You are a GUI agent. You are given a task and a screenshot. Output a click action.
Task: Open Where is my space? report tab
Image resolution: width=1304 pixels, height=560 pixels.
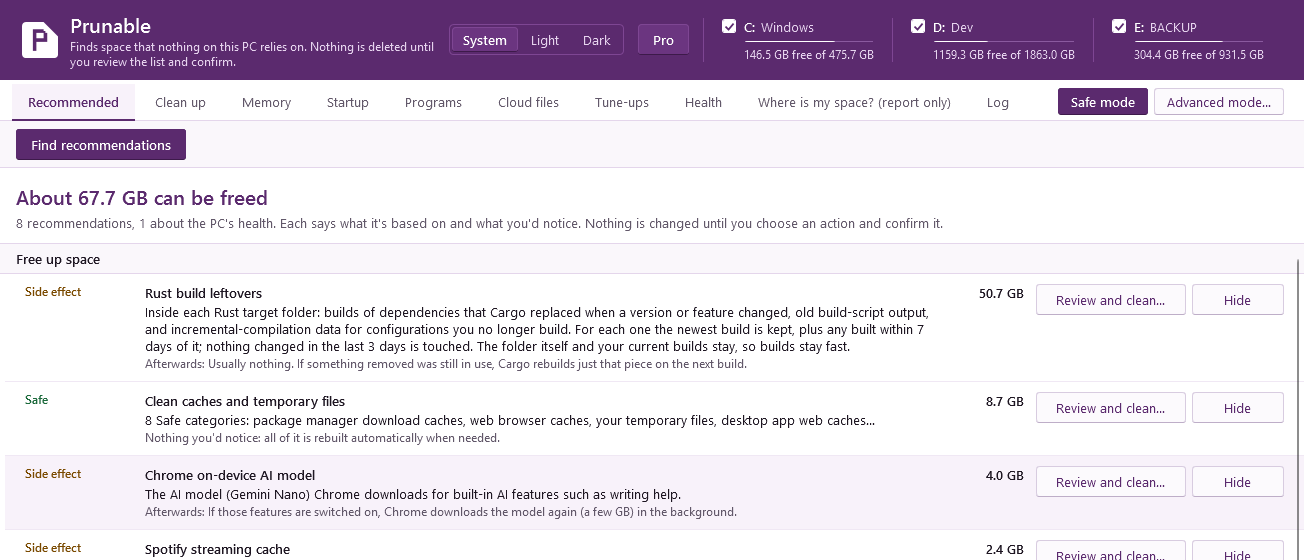click(x=854, y=102)
